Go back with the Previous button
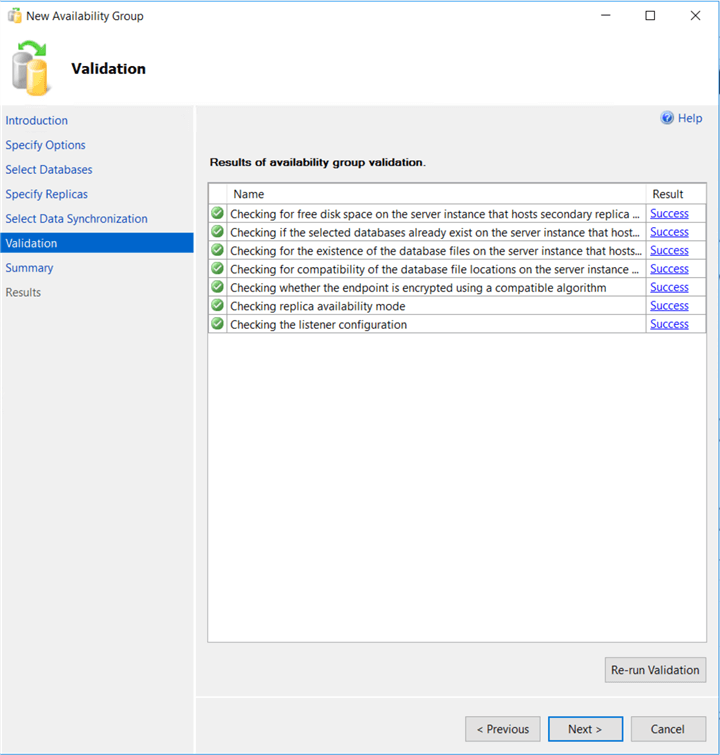 pos(503,729)
